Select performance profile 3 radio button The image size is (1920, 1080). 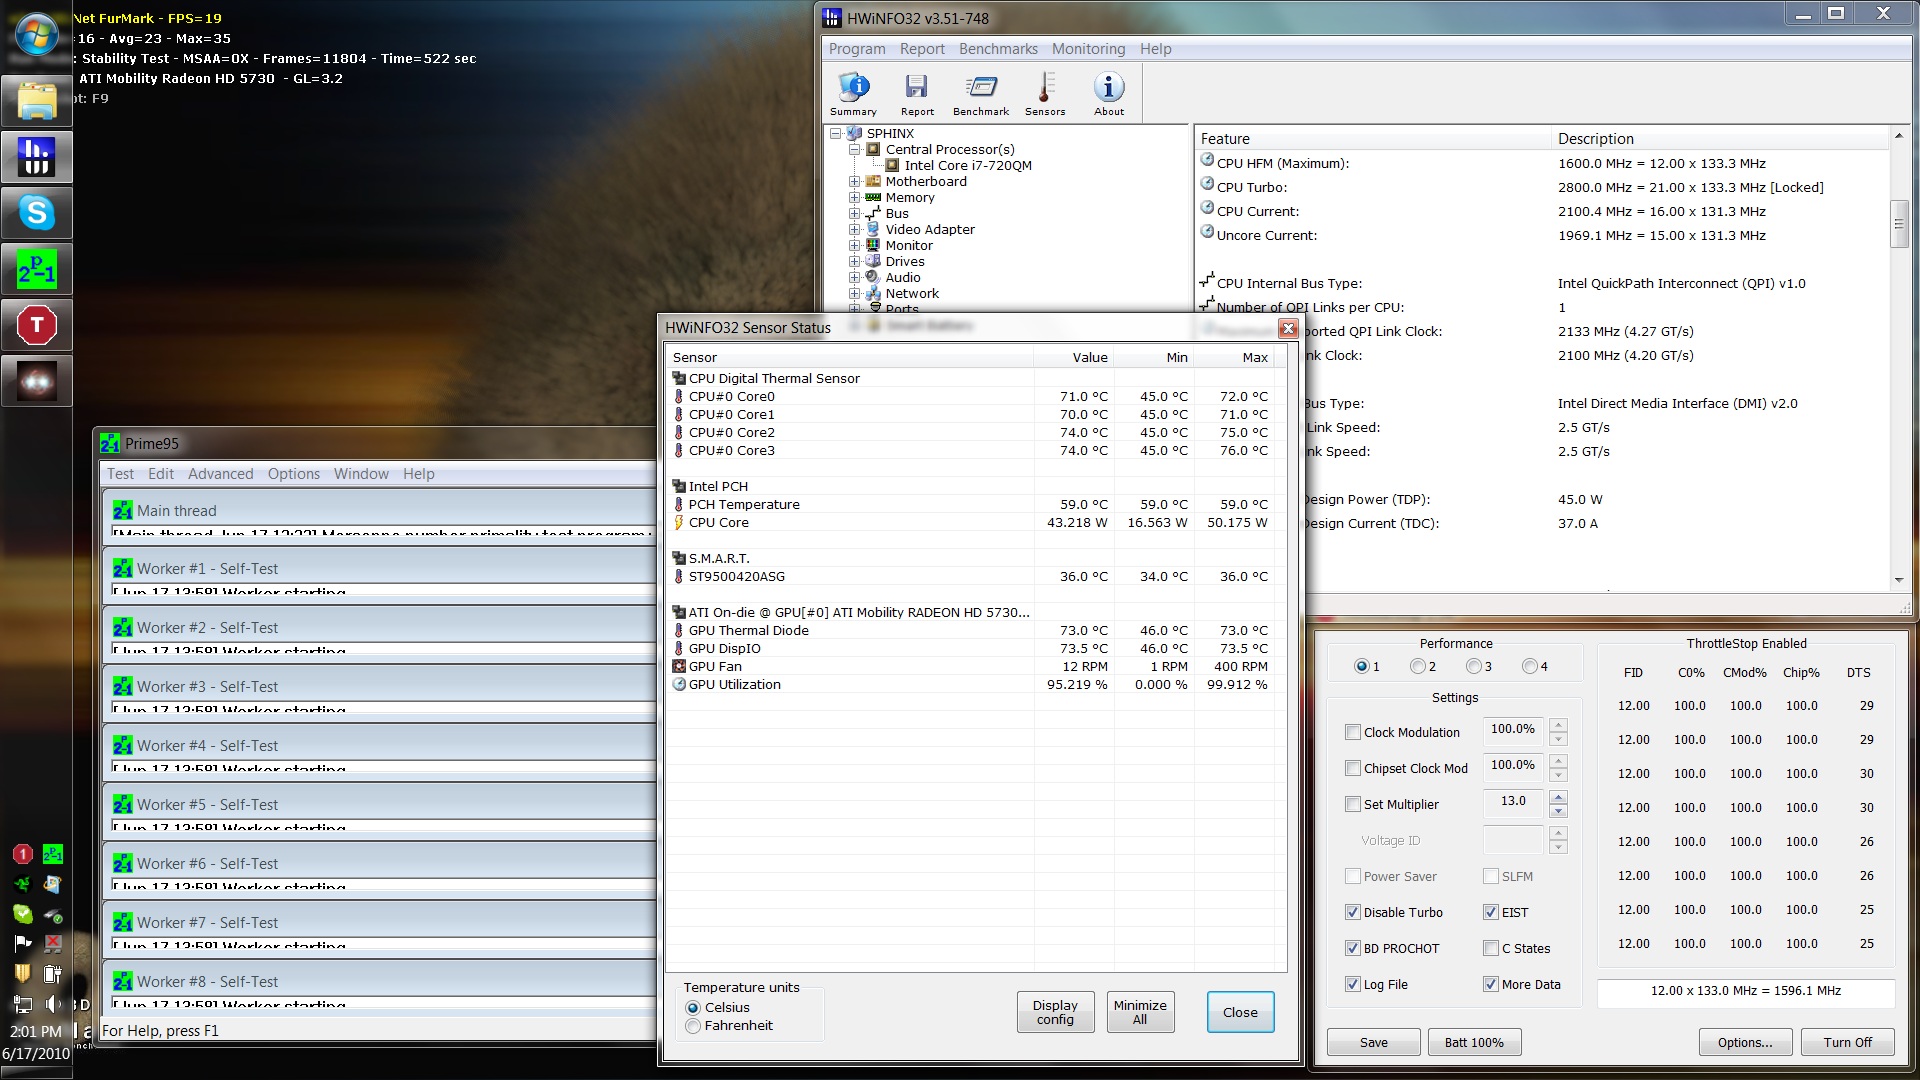pos(1473,666)
